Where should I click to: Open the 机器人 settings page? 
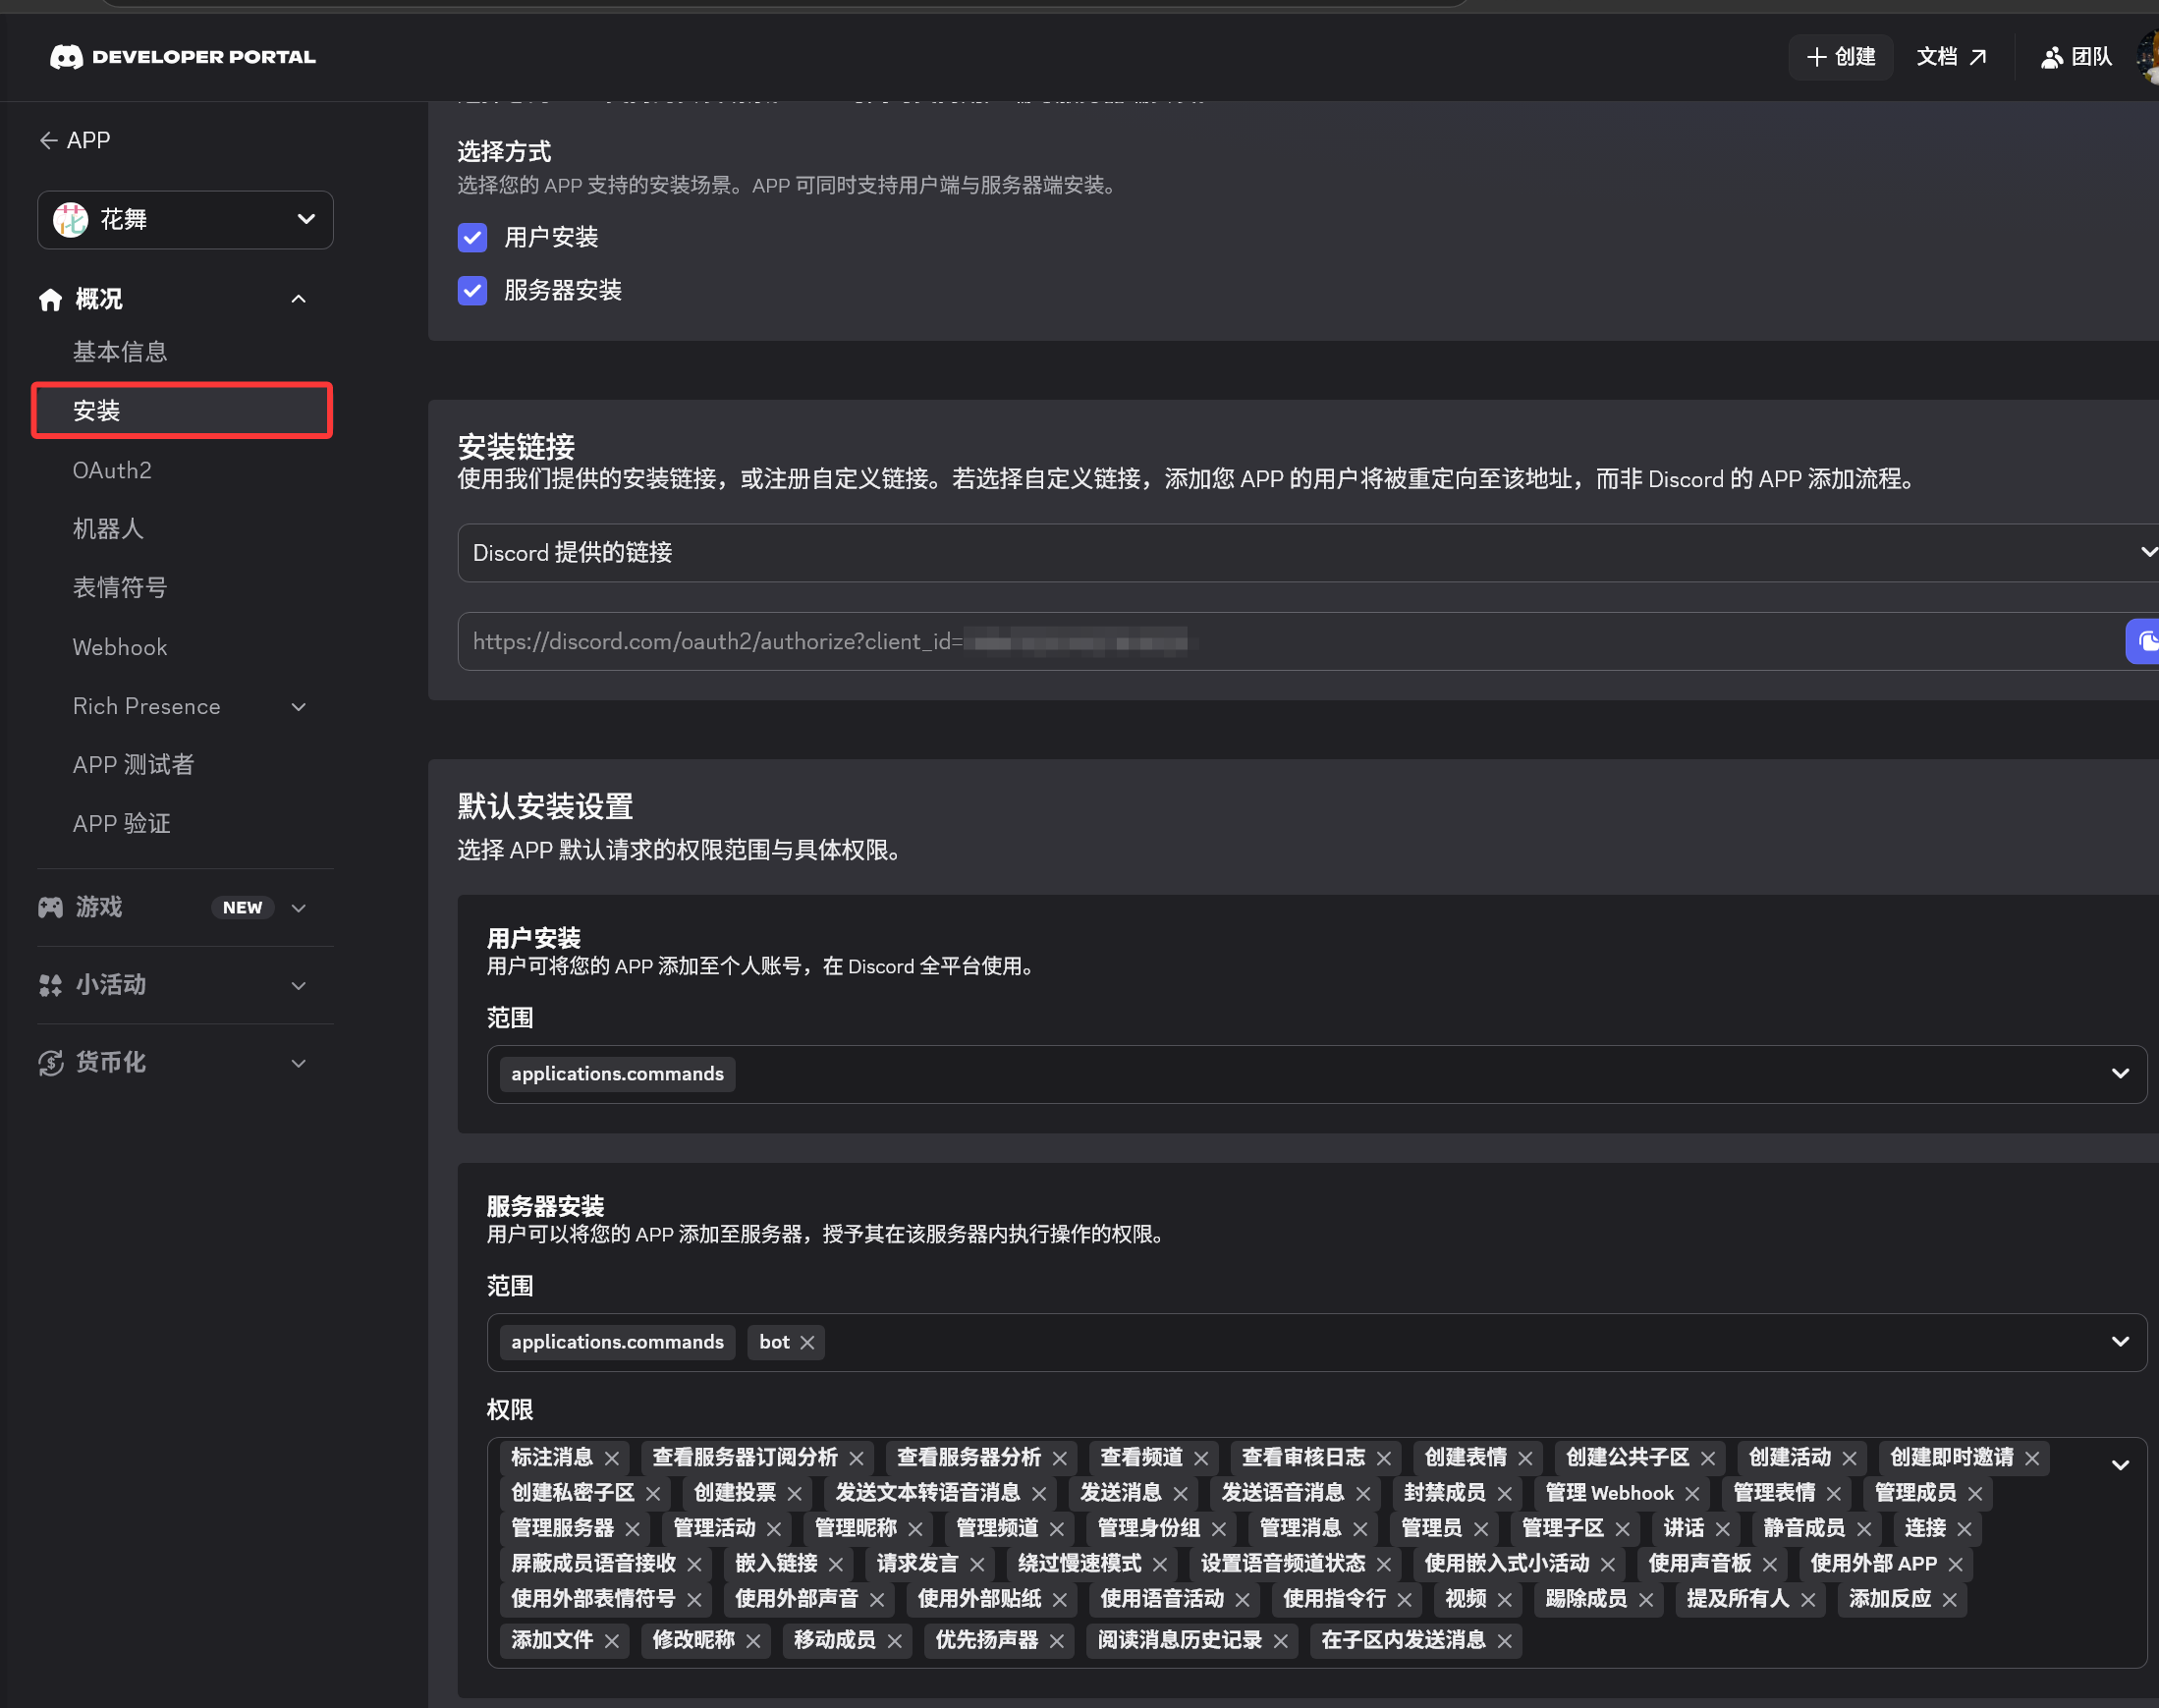coord(108,529)
